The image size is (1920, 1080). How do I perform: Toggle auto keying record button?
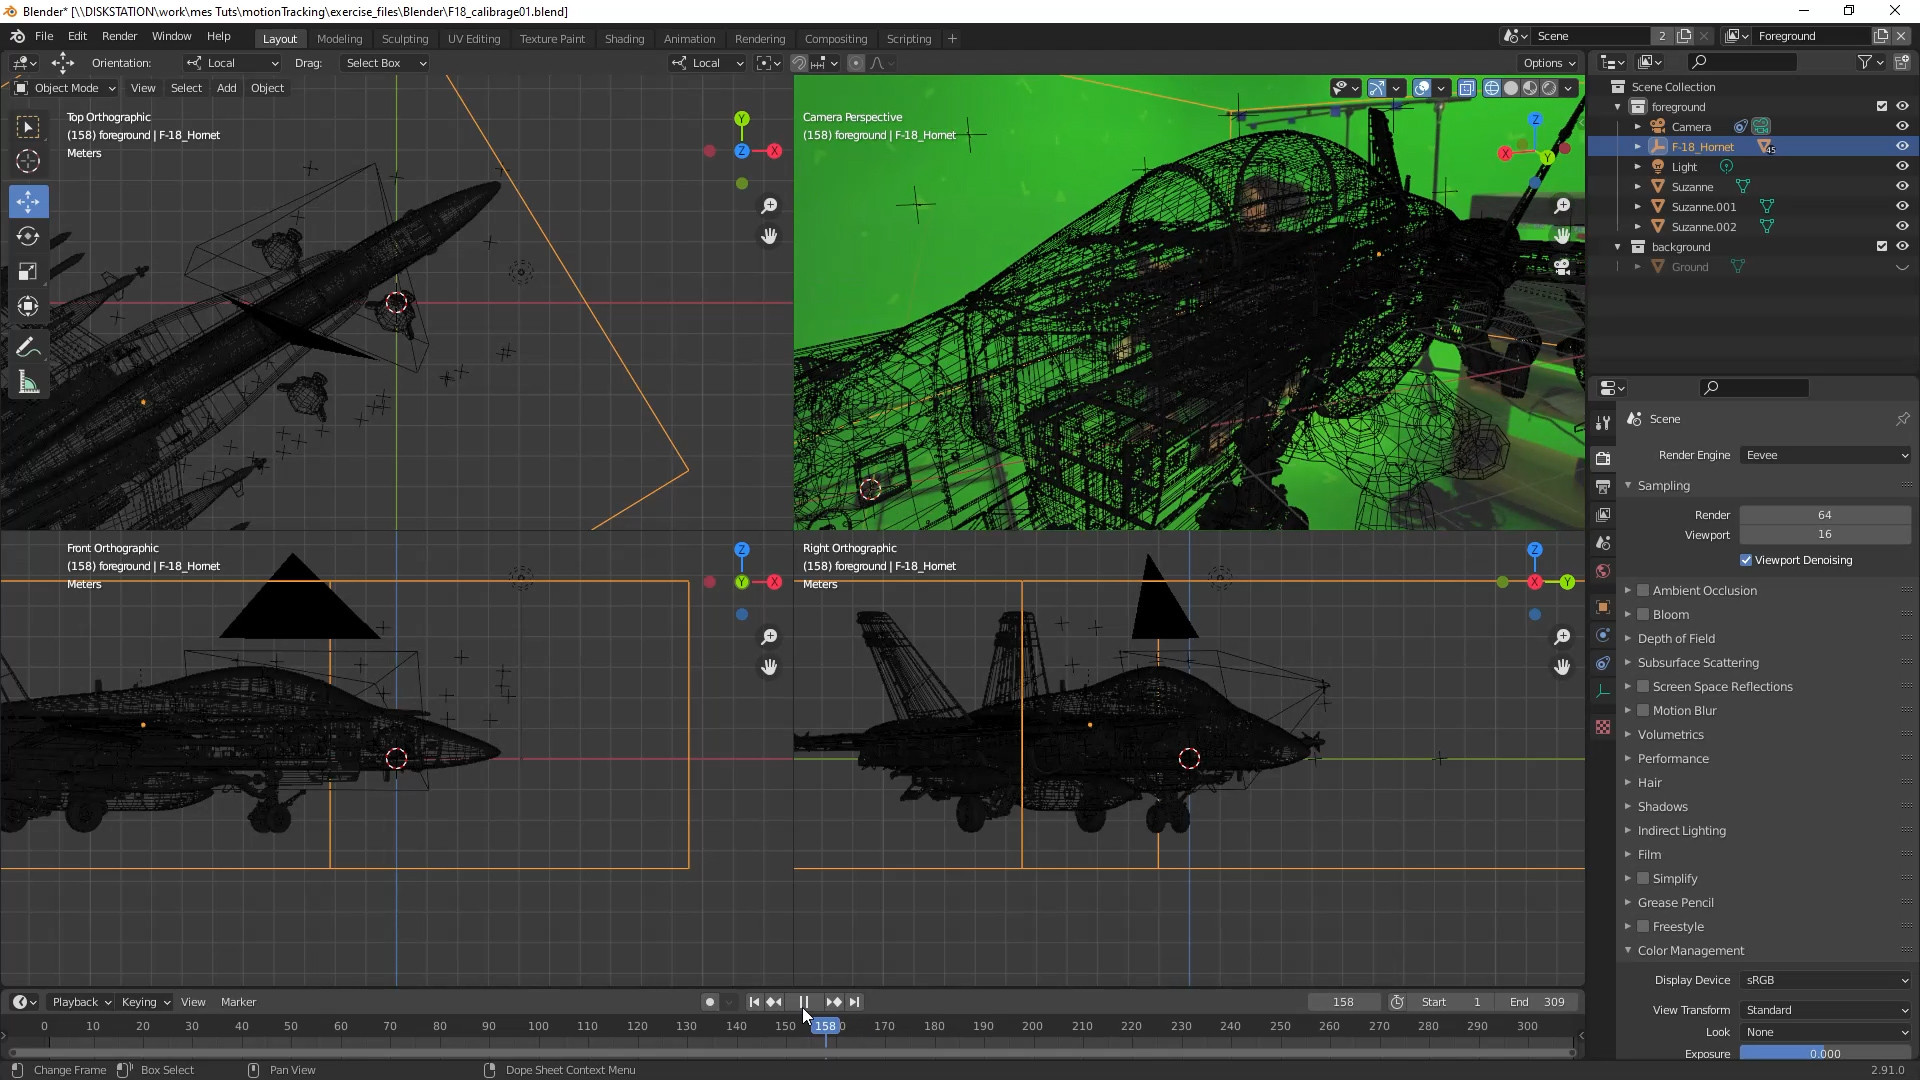click(x=710, y=1002)
